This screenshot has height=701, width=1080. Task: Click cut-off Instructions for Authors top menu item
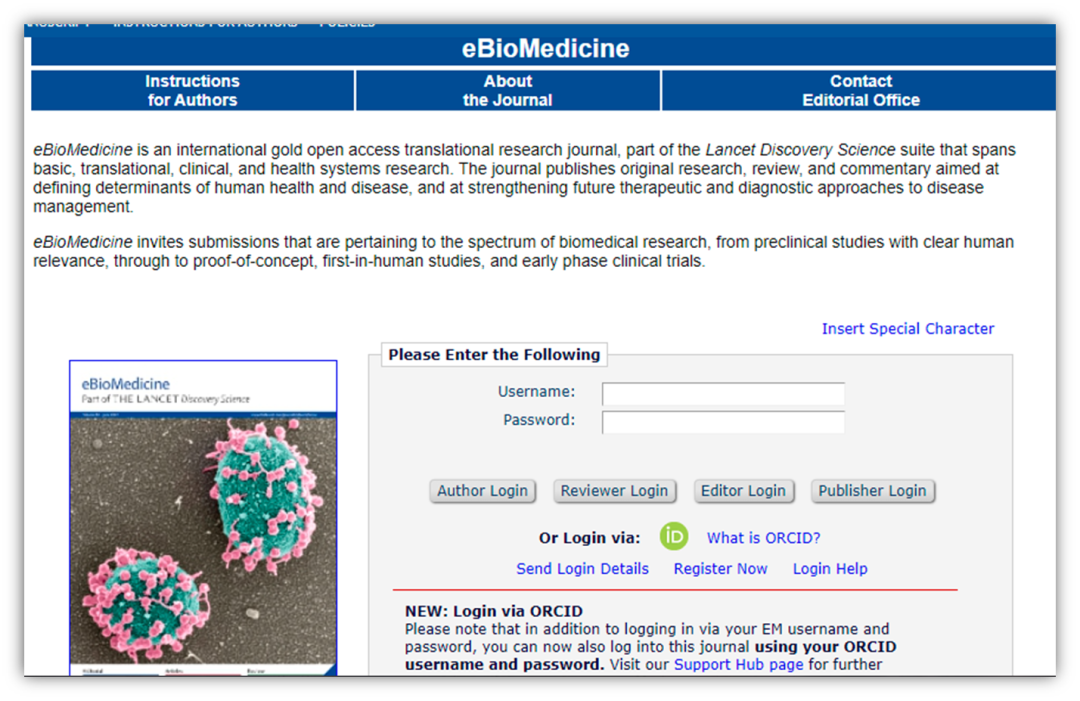(x=205, y=25)
